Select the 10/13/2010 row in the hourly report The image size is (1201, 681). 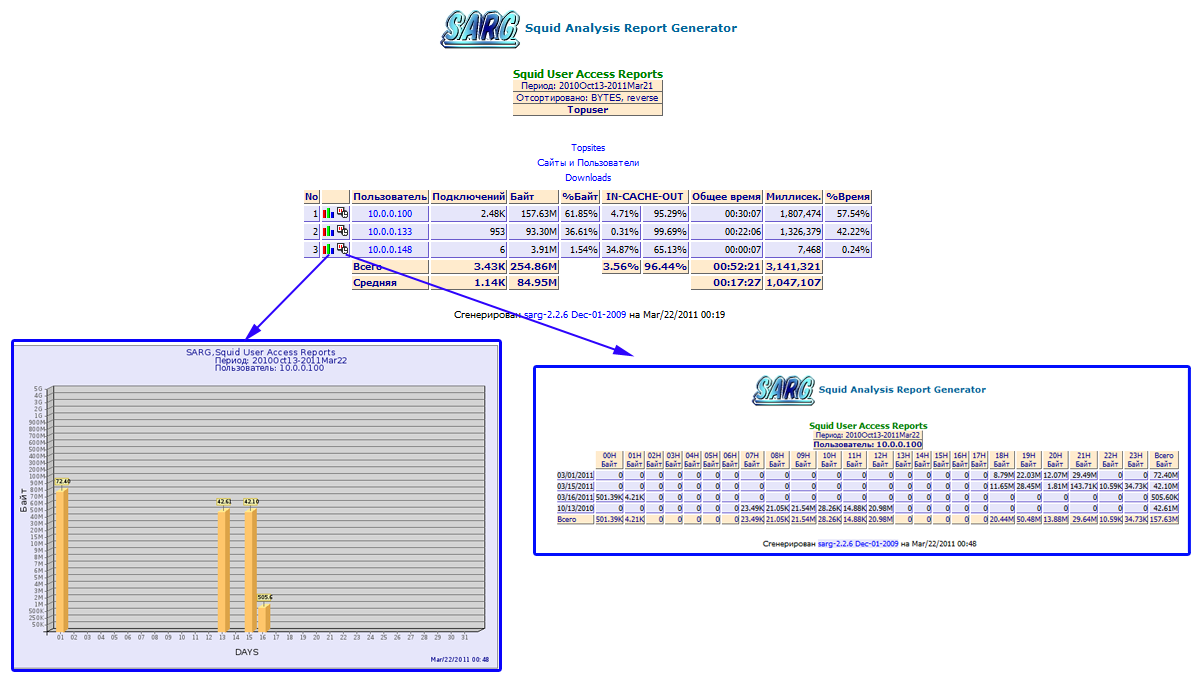868,507
